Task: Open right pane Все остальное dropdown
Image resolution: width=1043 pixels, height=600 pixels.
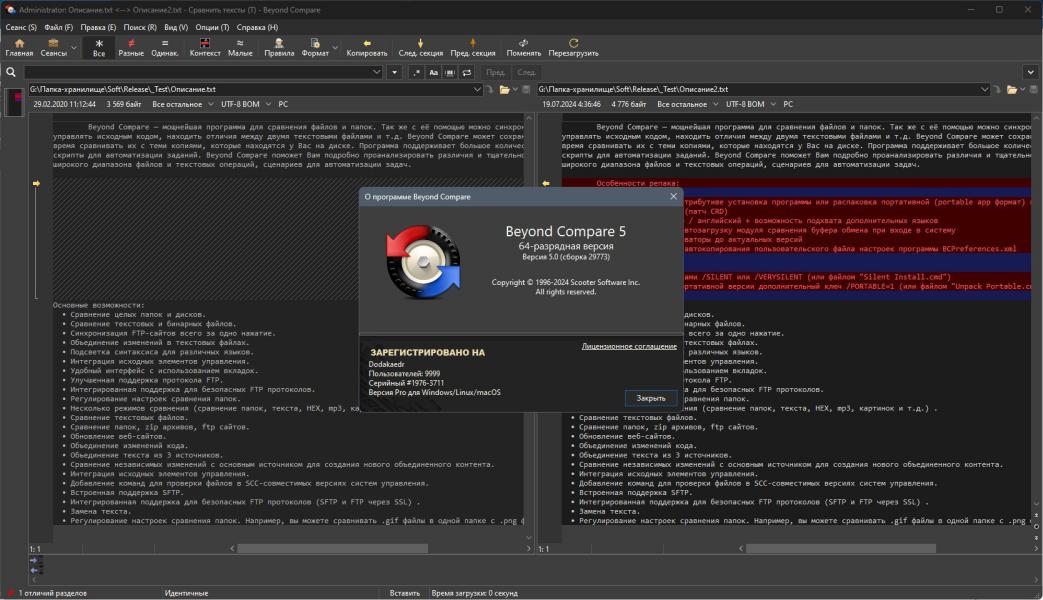Action: 687,104
